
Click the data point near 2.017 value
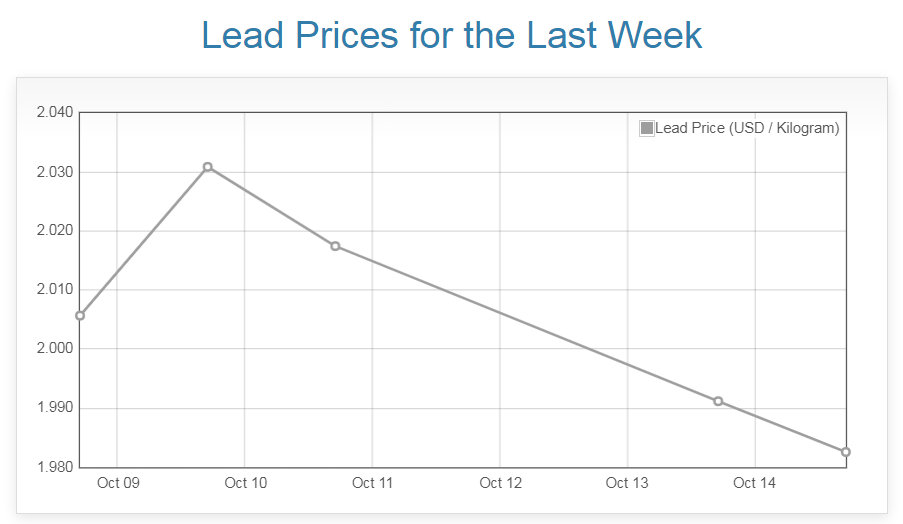(335, 246)
